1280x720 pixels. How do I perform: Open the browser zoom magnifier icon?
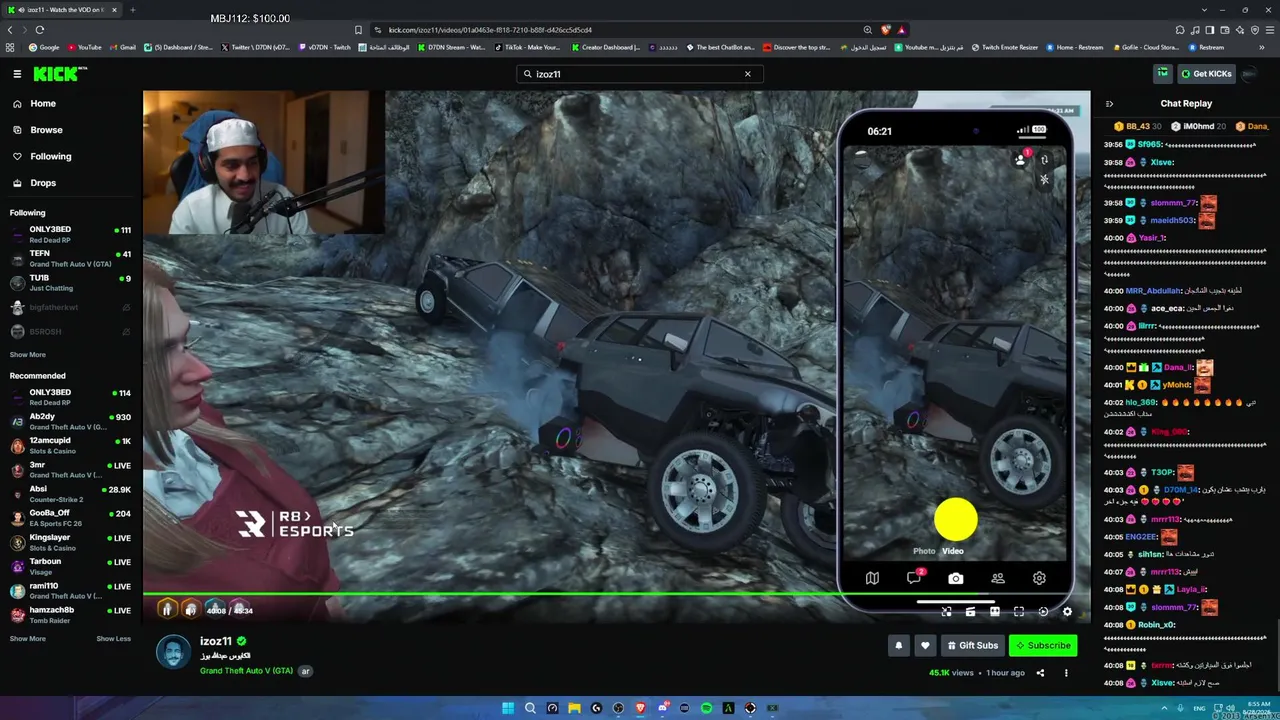(867, 30)
